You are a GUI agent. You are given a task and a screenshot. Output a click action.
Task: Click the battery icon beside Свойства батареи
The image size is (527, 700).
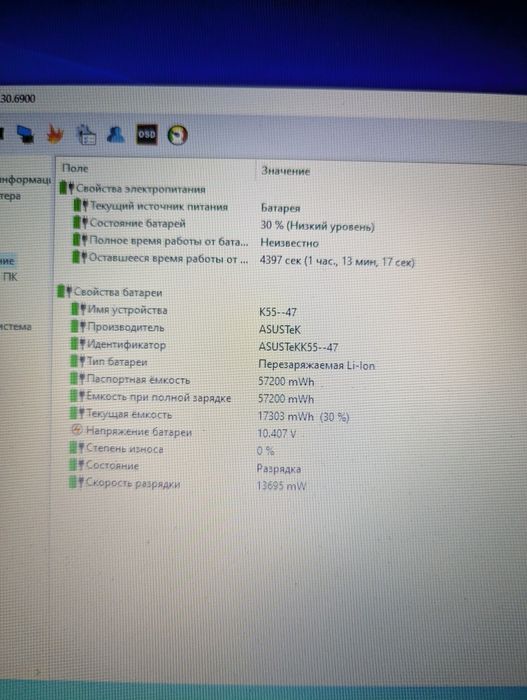pos(64,292)
